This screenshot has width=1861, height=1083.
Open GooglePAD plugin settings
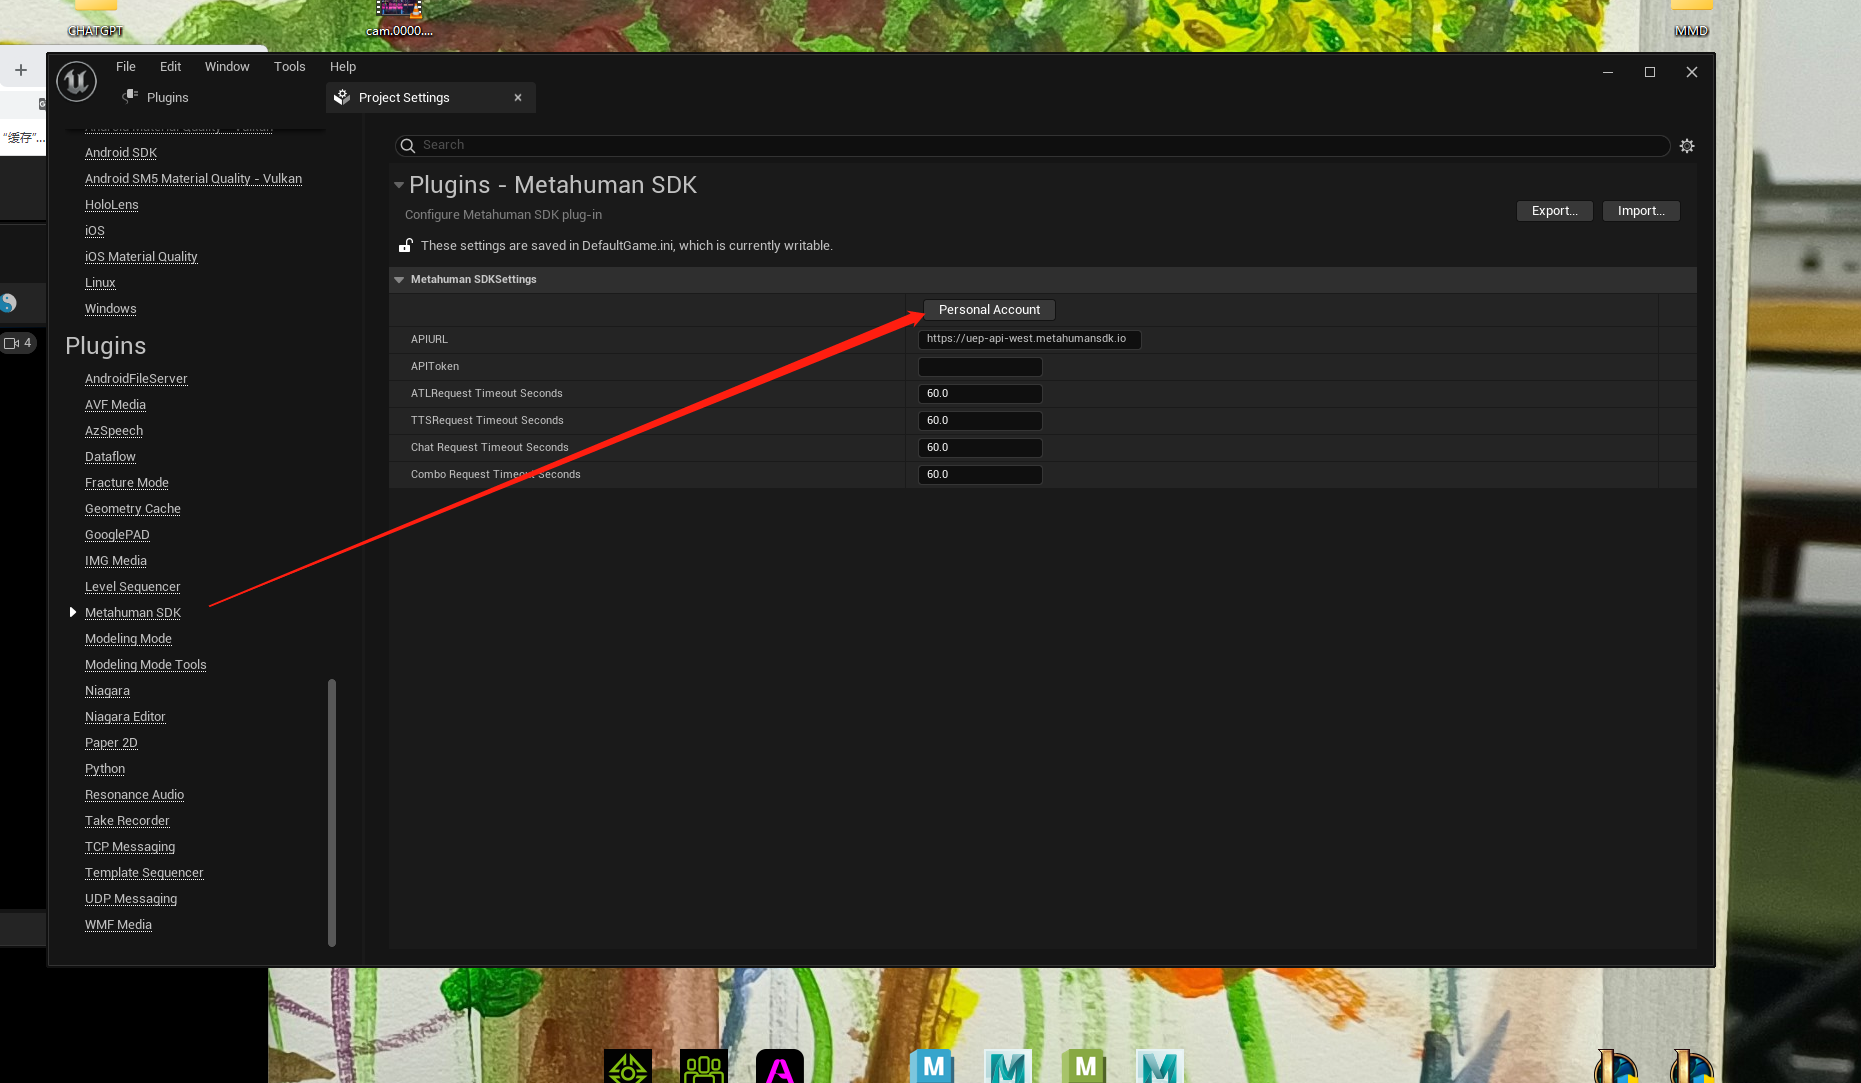pyautogui.click(x=117, y=535)
